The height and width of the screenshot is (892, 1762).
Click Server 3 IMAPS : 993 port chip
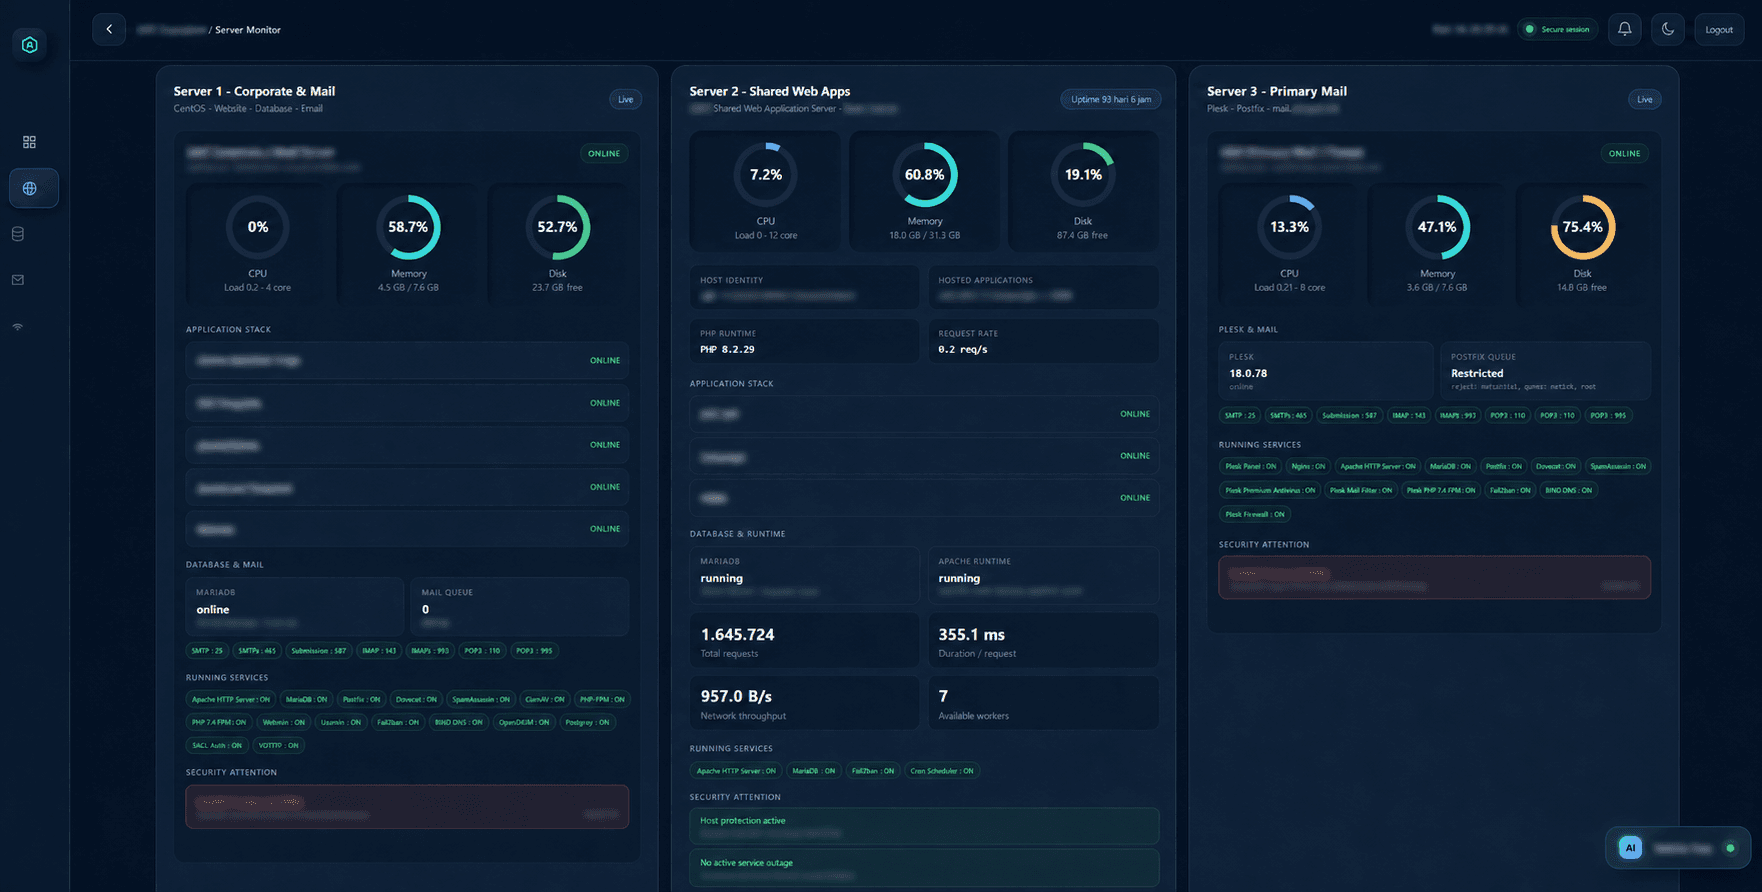click(x=1457, y=415)
